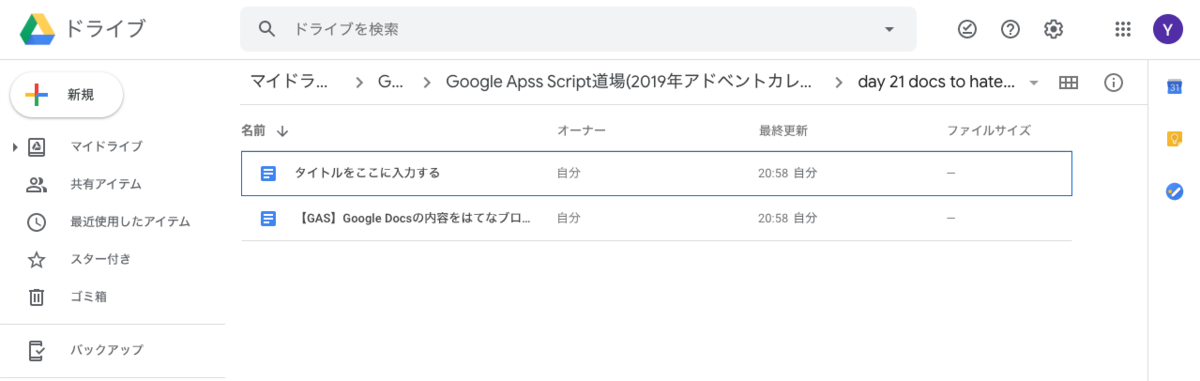Click the Google Drive logo
The height and width of the screenshot is (381, 1200).
(37, 29)
